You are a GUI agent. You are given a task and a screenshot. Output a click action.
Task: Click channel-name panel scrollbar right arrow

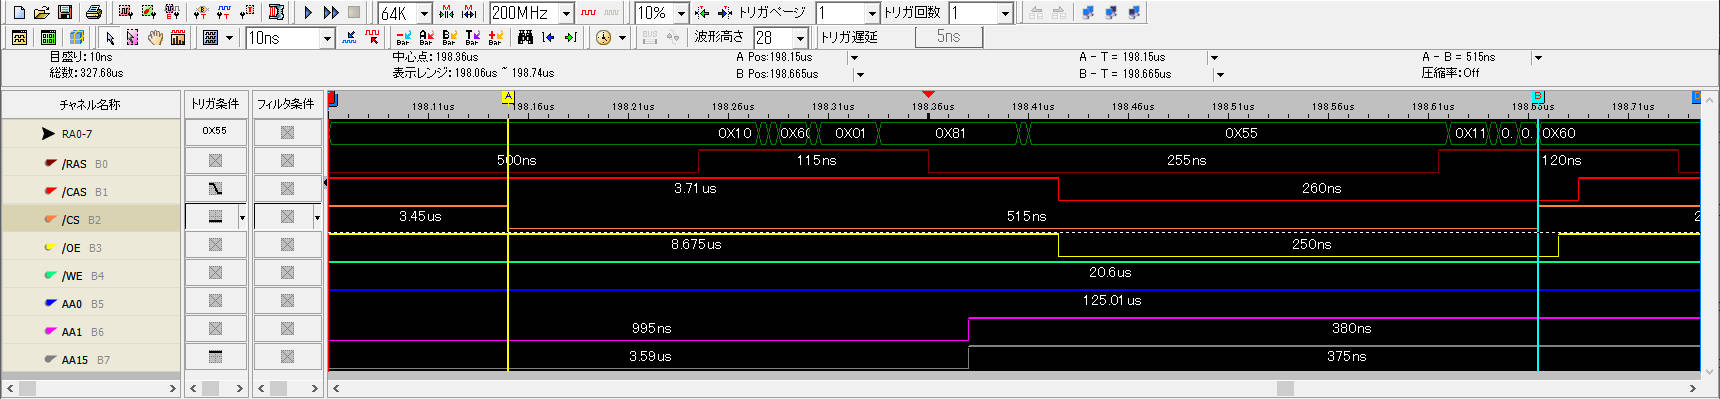point(172,388)
